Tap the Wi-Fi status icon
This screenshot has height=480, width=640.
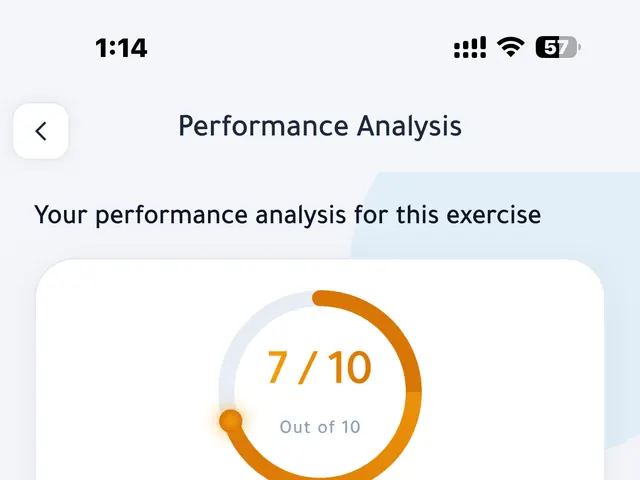(510, 47)
